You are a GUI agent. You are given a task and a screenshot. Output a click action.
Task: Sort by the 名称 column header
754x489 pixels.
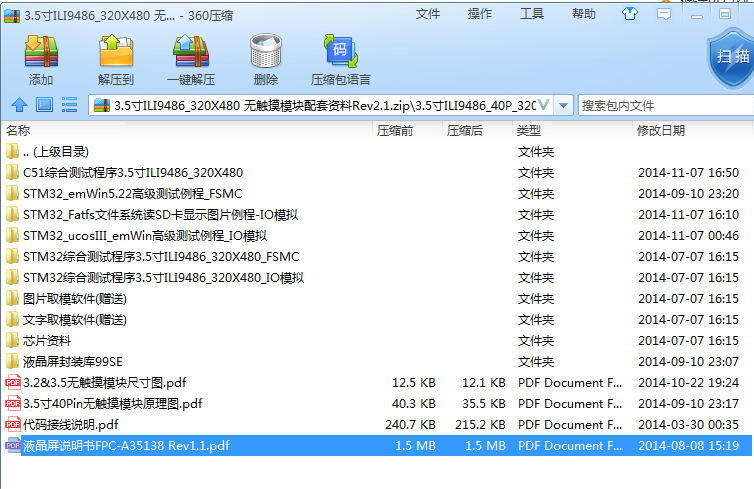[x=18, y=130]
